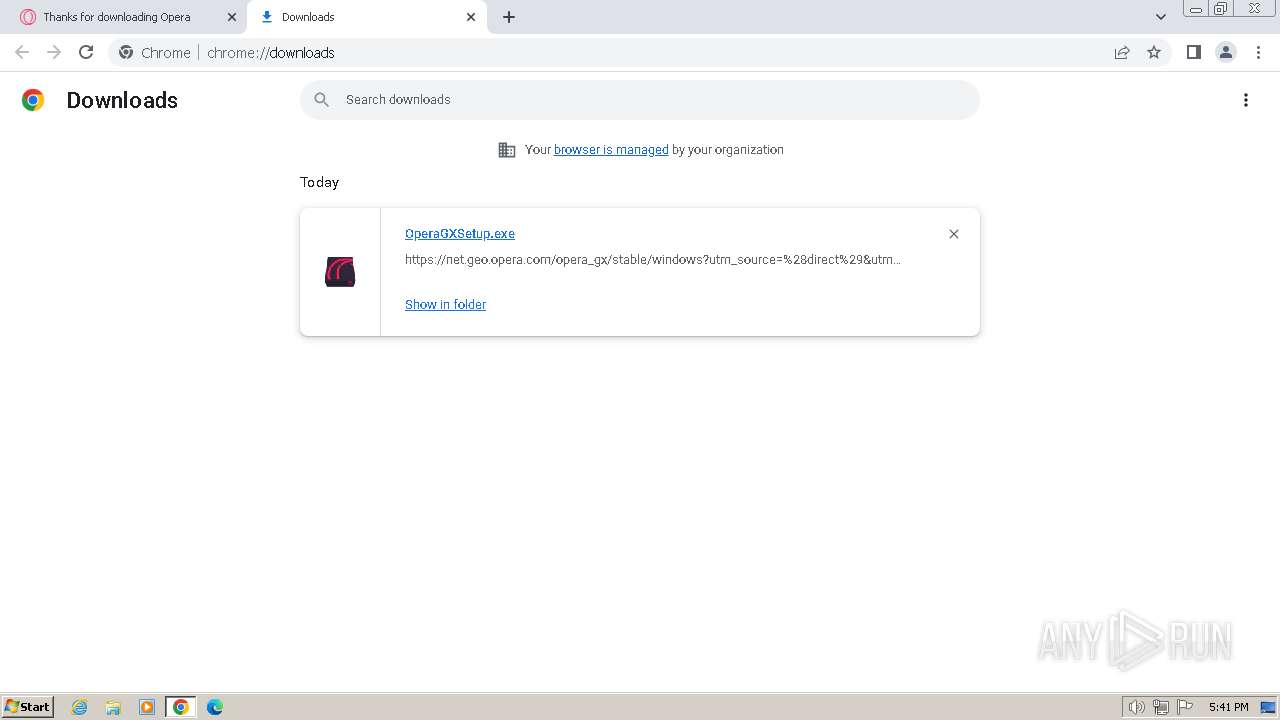
Task: Open the Downloads page three-dot menu
Action: click(x=1246, y=100)
